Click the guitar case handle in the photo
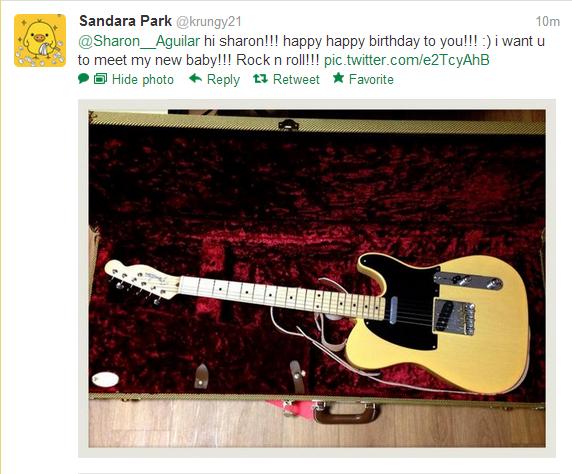The image size is (572, 474). [x=346, y=413]
